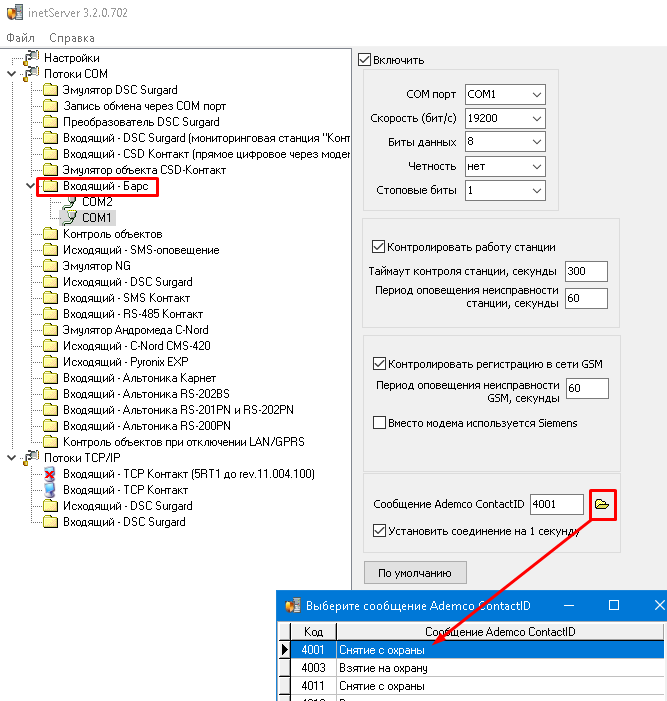Select Исходящий - DSC Surgard under Потоки COM

tap(127, 282)
